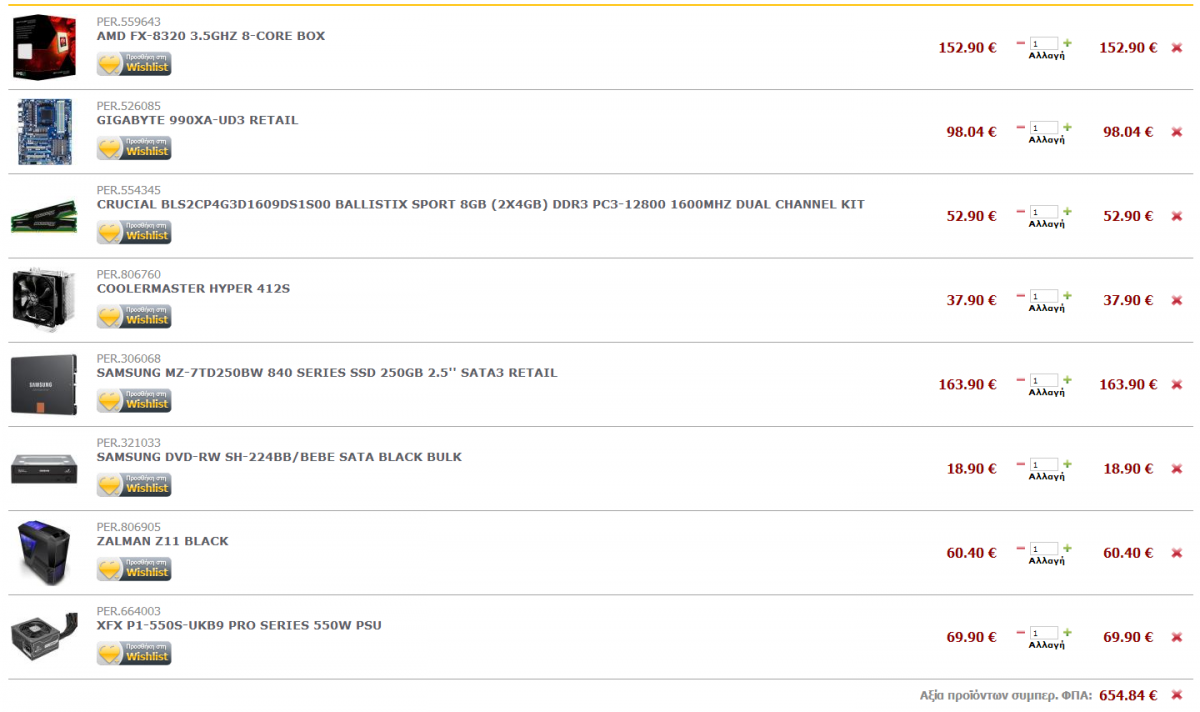Increase quantity of Crucial Ballistix RAM

pos(1067,212)
